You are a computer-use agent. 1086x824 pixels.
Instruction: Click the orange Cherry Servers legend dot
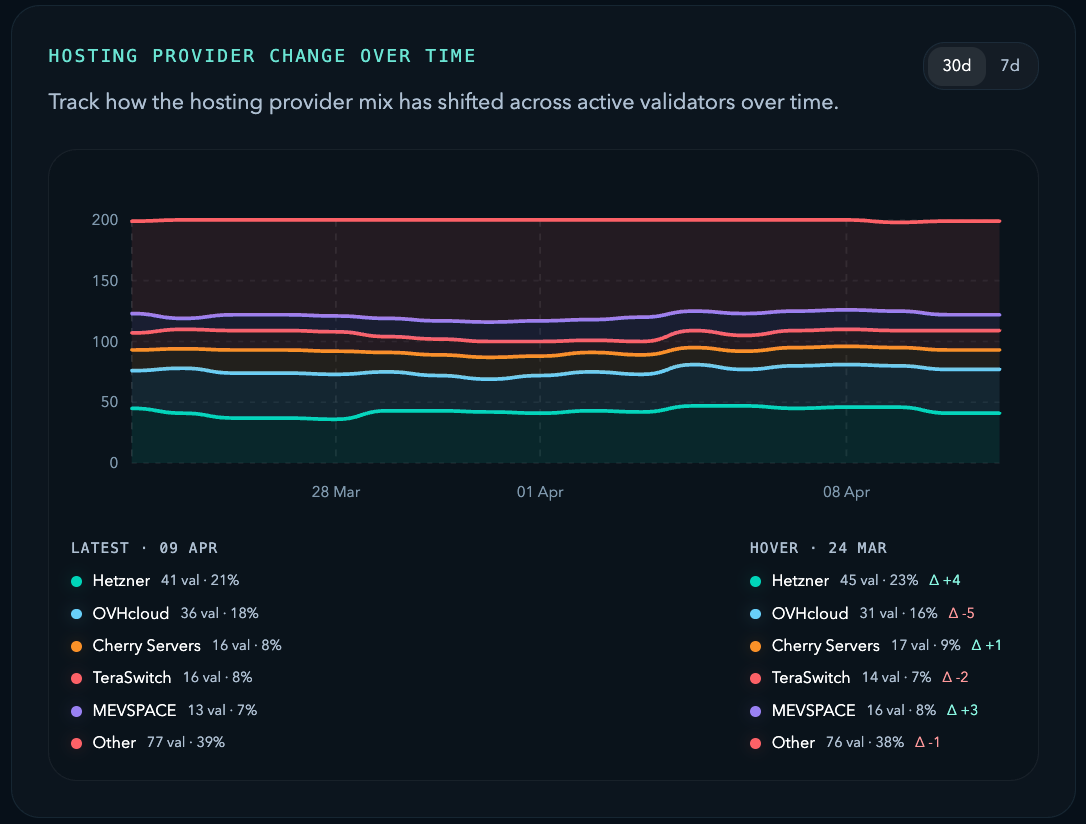coord(75,645)
